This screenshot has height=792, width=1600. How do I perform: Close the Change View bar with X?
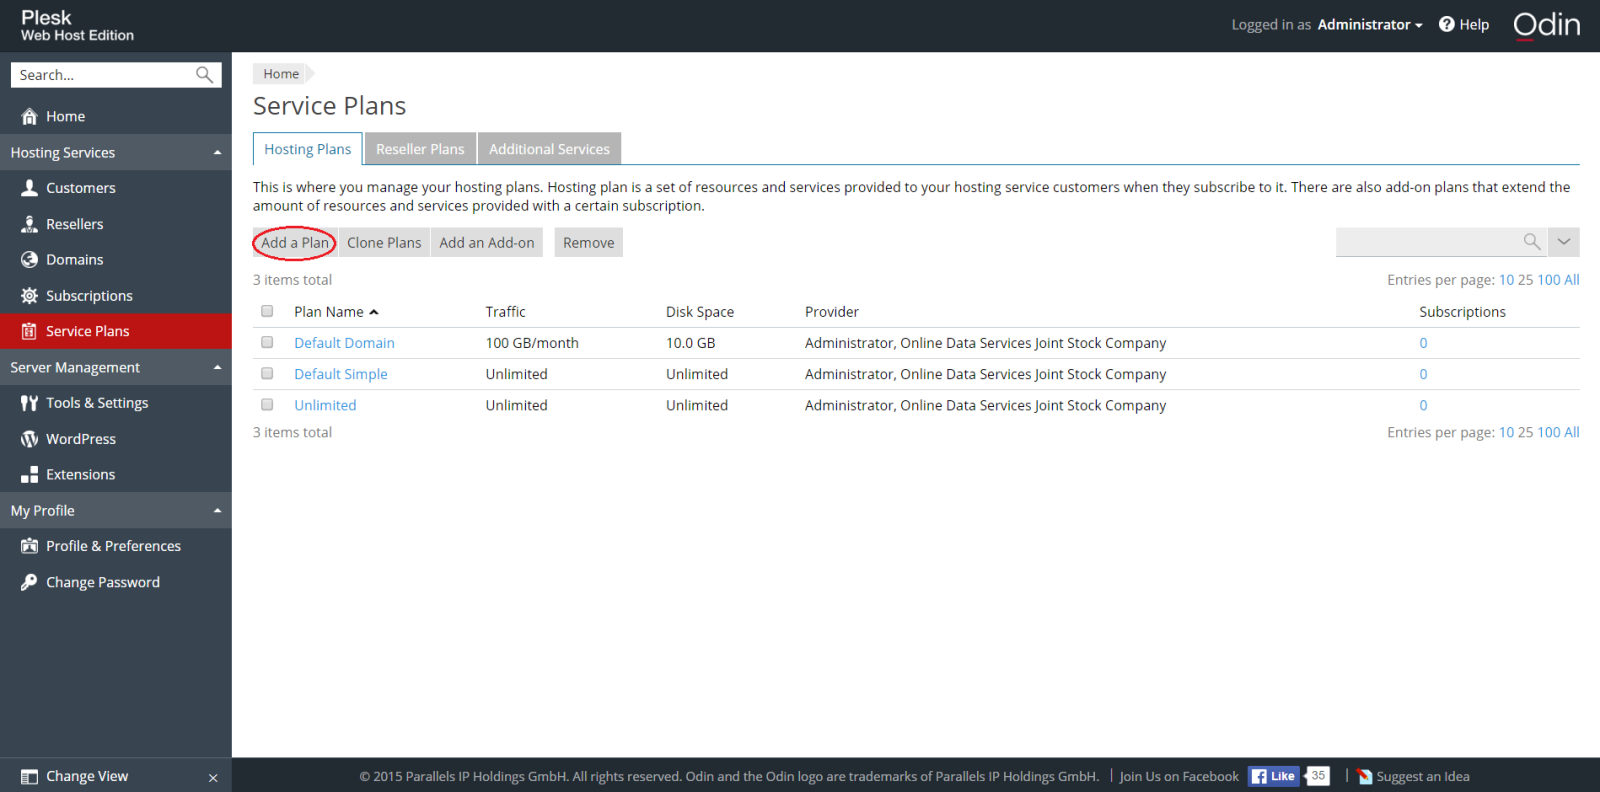tap(213, 778)
